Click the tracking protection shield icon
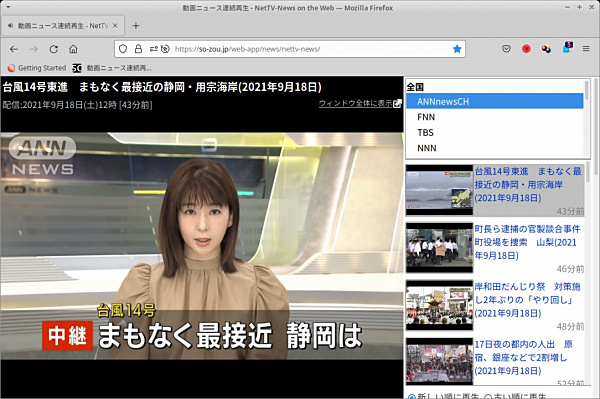 [123, 49]
